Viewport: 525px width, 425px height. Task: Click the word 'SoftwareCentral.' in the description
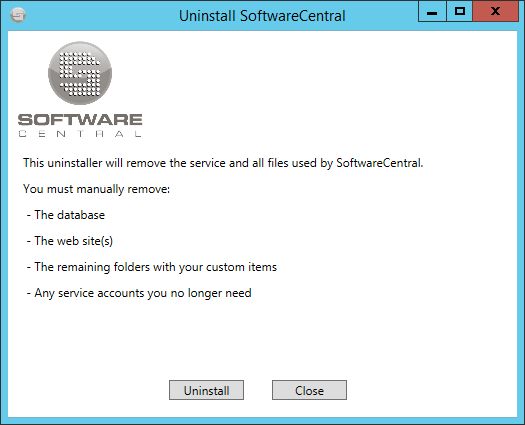click(x=380, y=163)
